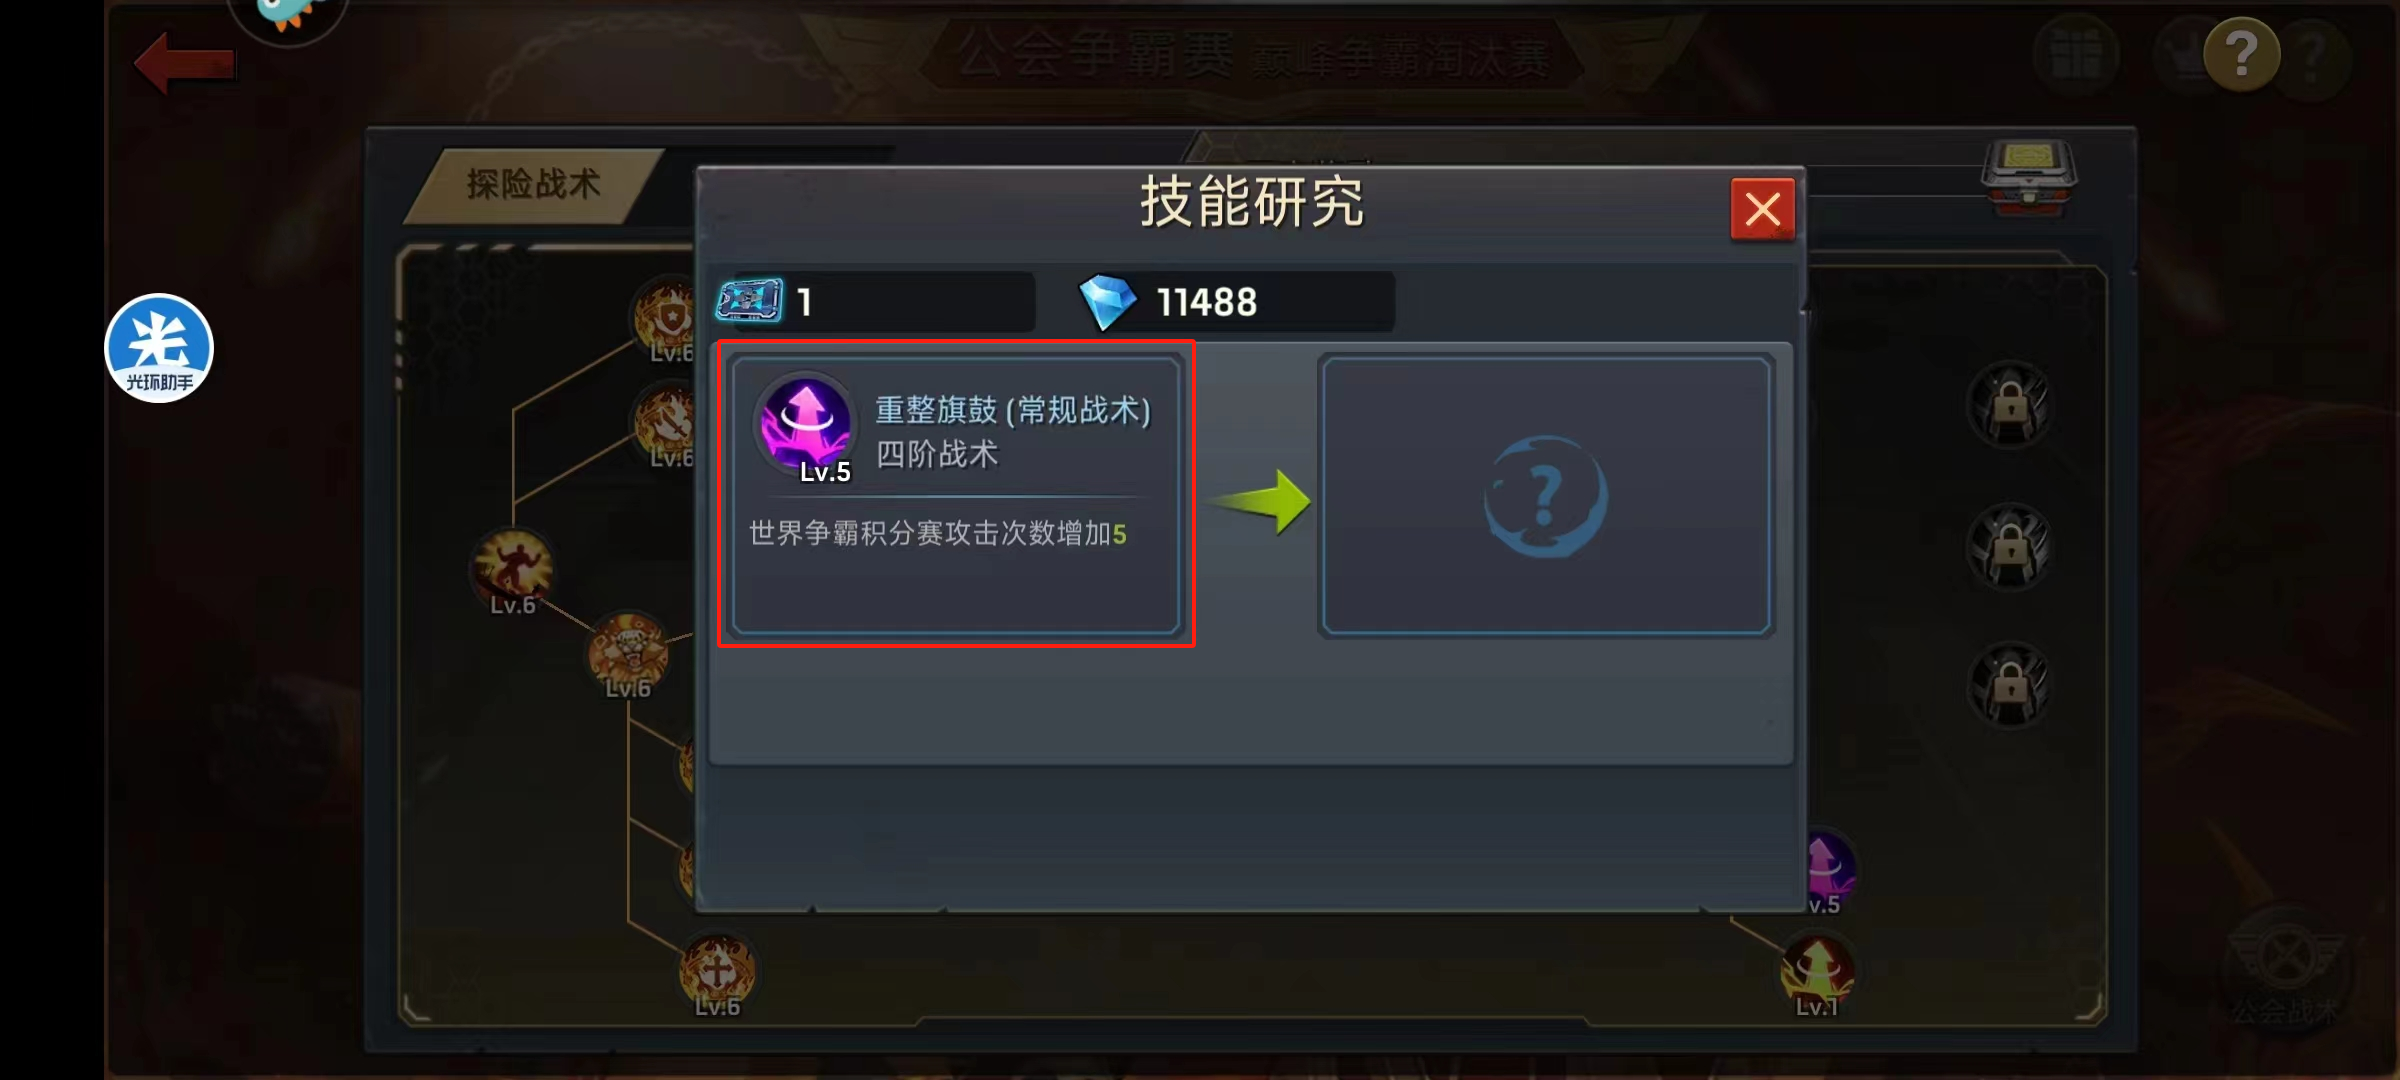
Task: Select the top locked tactic slot
Action: point(2010,405)
